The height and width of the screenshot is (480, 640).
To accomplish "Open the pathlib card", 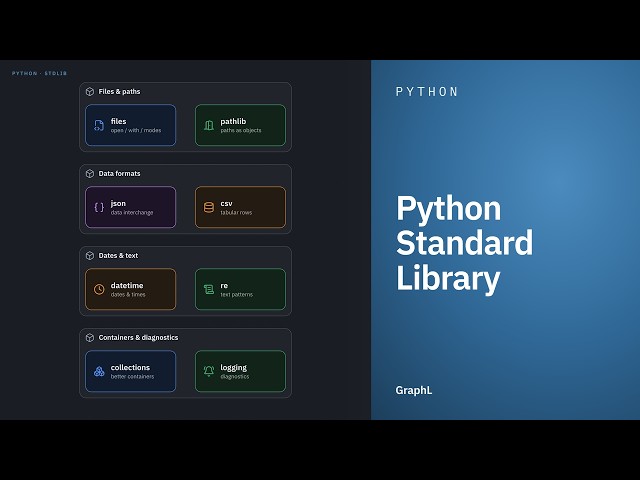I will pos(240,125).
